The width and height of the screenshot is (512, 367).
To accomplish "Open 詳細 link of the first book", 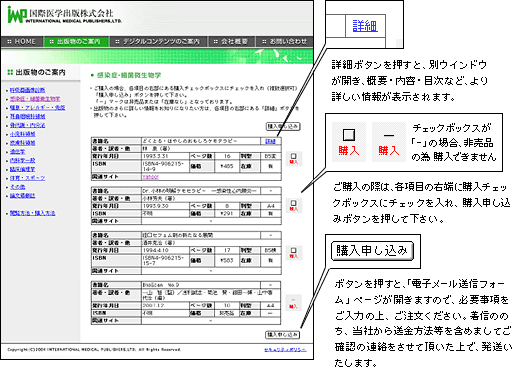I will pos(270,141).
